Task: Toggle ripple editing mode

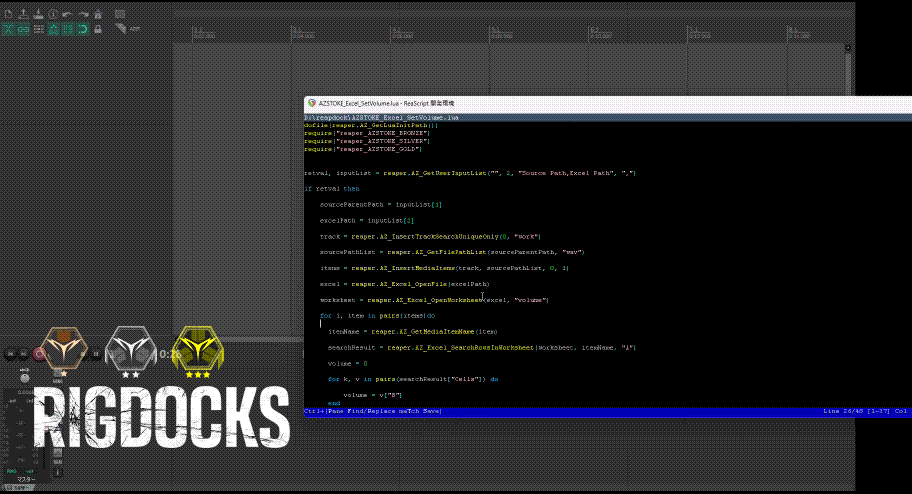Action: pyautogui.click(x=38, y=29)
